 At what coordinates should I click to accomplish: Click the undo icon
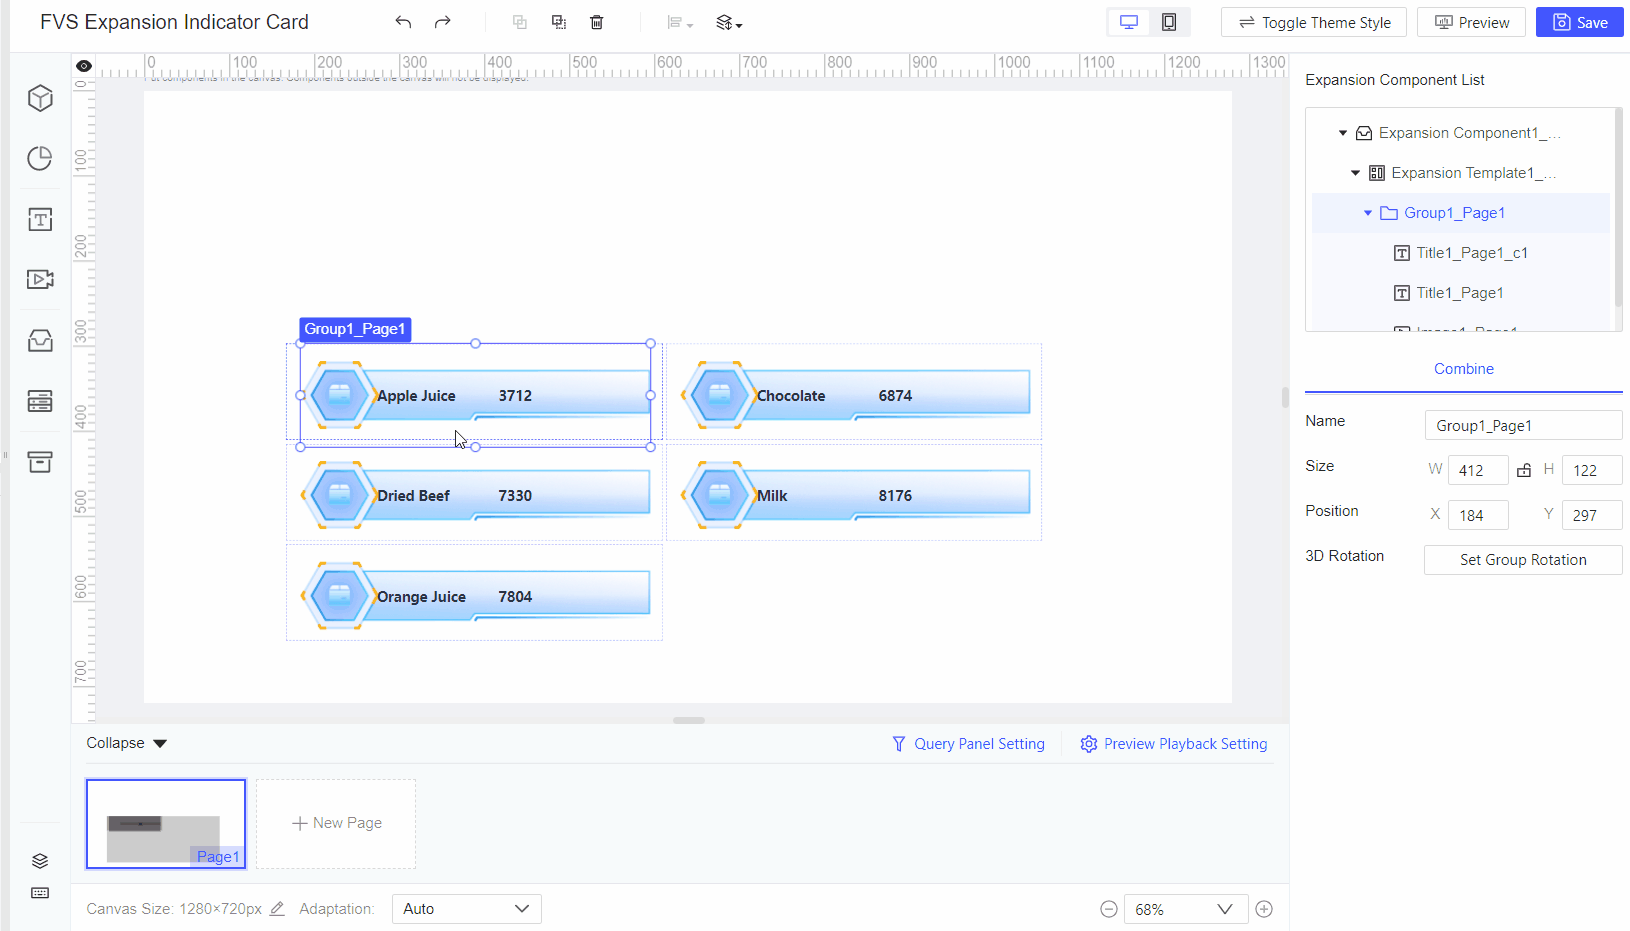point(403,21)
